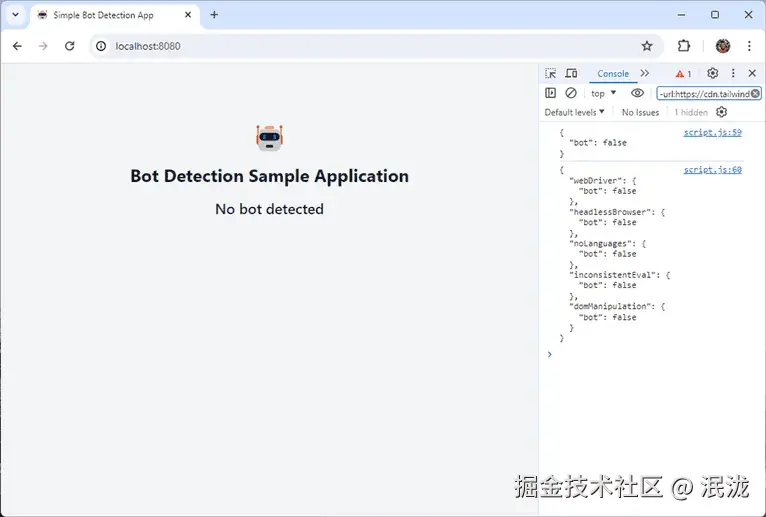Open the script.js:59 source link
This screenshot has height=517, width=766.
click(x=712, y=132)
